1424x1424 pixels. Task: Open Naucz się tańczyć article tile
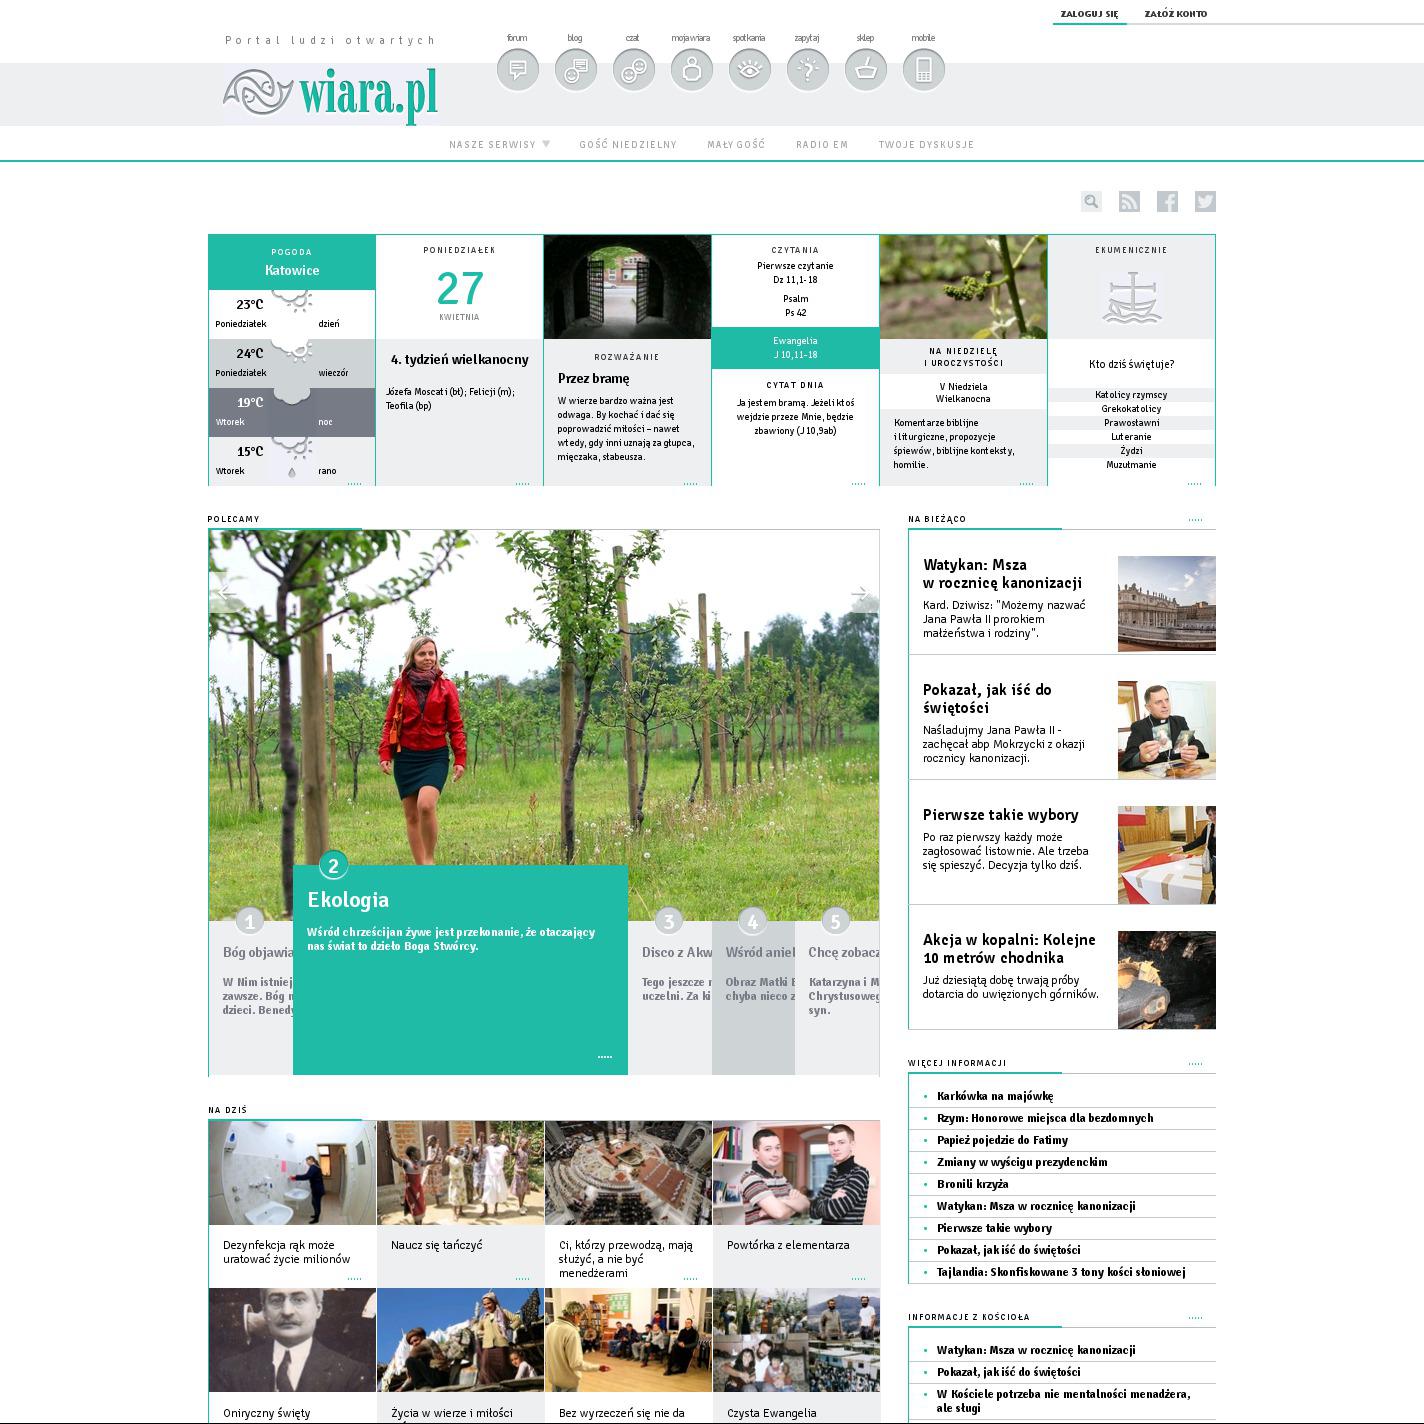[460, 1204]
